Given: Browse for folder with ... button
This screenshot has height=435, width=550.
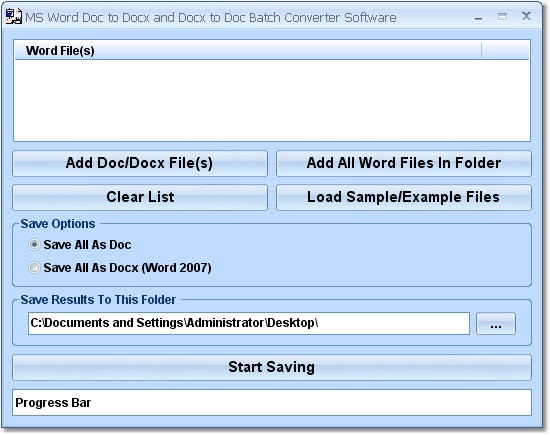Looking at the screenshot, I should coord(496,323).
